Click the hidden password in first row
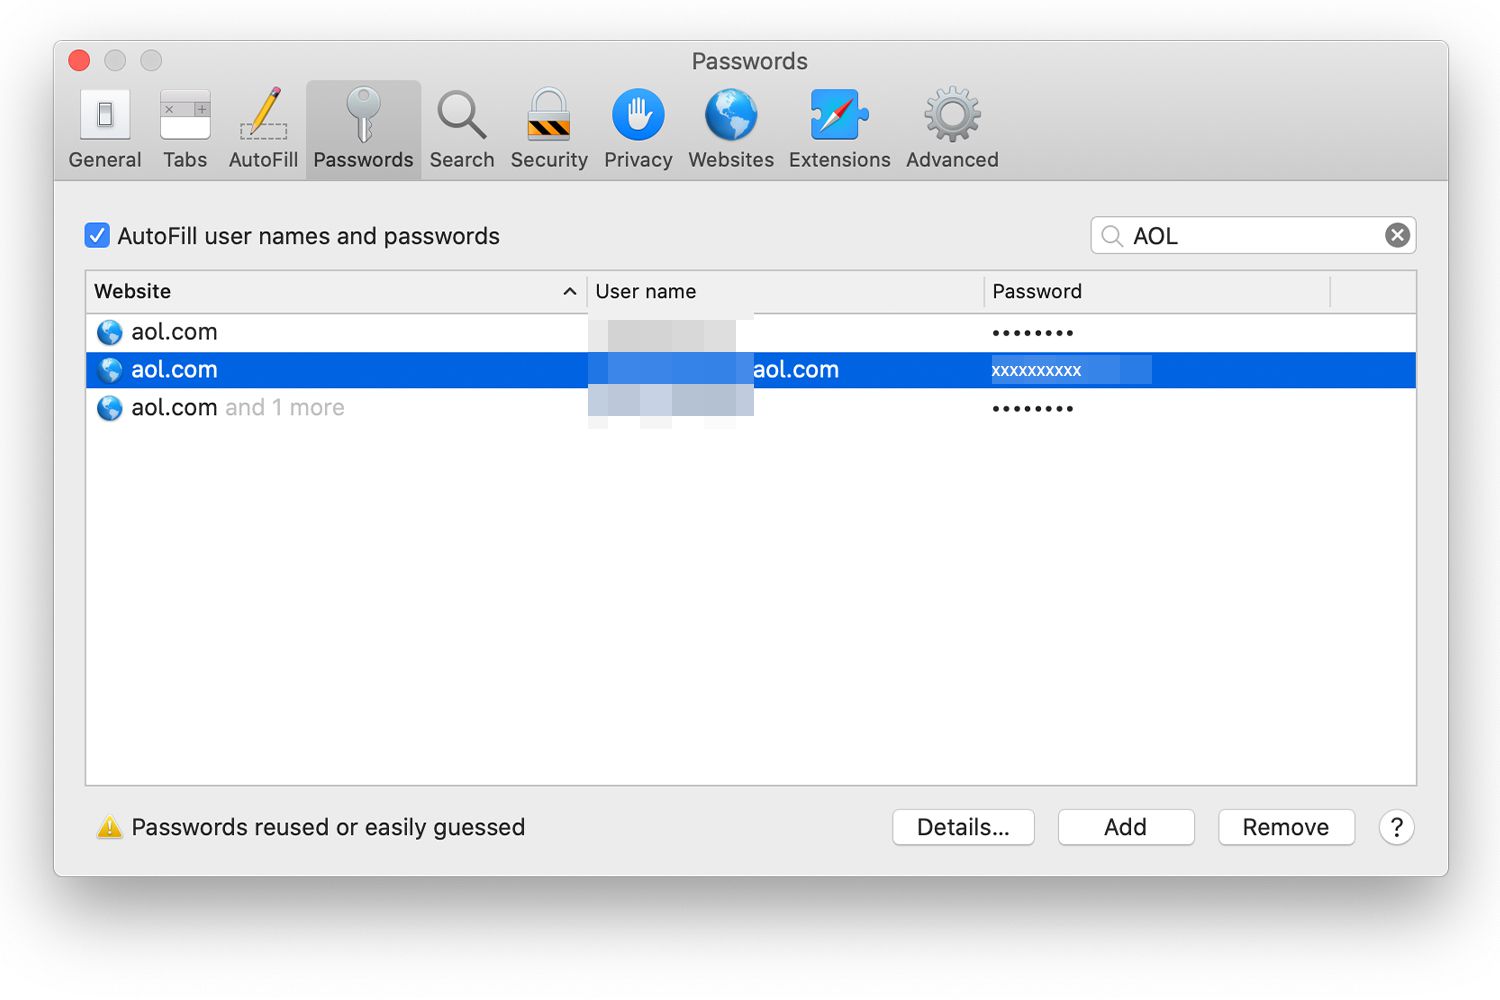This screenshot has height=1000, width=1500. pos(1033,333)
